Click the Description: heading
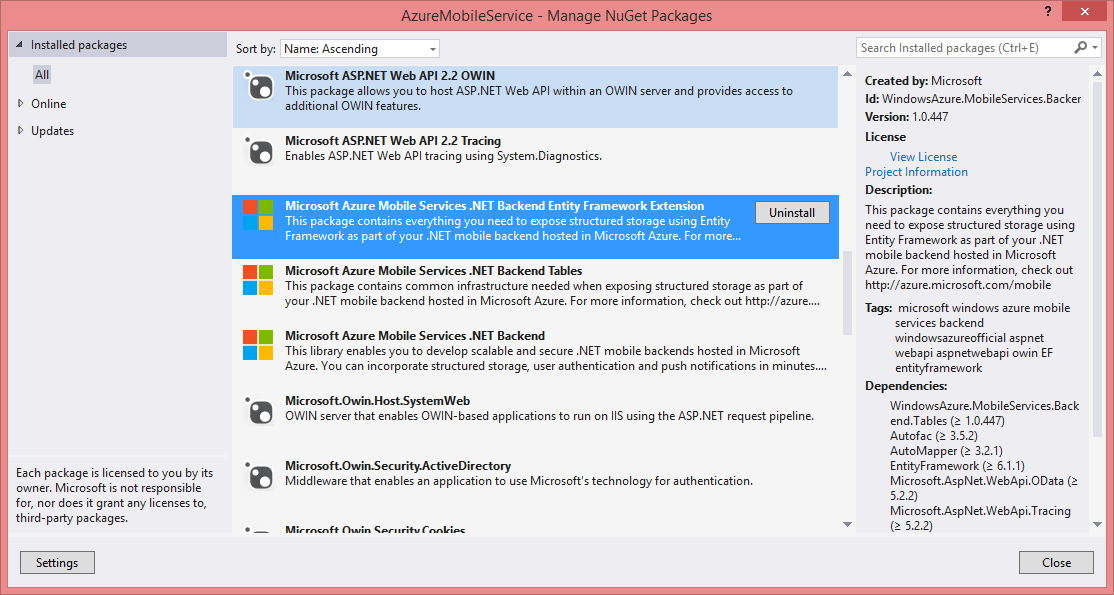This screenshot has width=1114, height=595. tap(899, 190)
